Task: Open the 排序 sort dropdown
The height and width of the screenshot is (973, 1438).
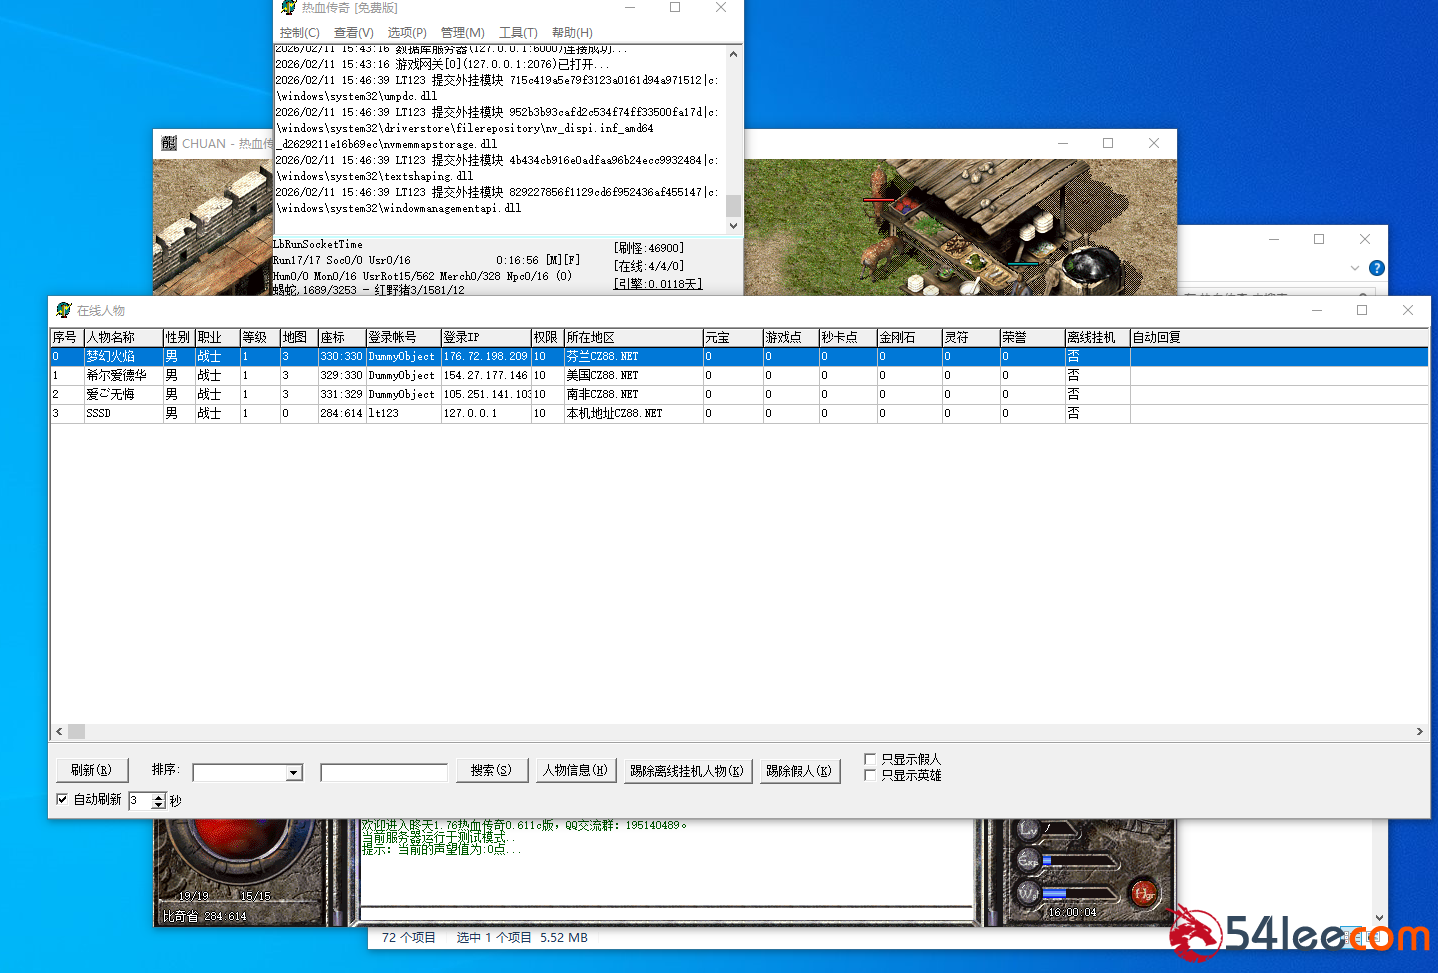Action: pyautogui.click(x=293, y=773)
